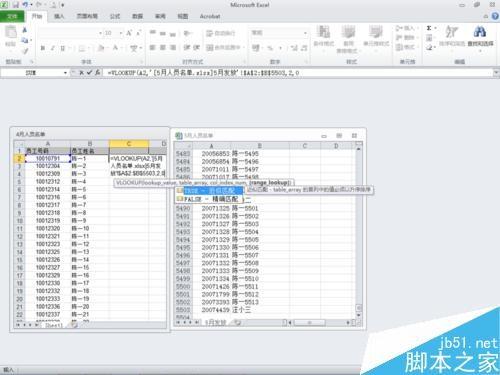Click the horizontal scrollbar in right workbook
500x375 pixels.
(309, 322)
